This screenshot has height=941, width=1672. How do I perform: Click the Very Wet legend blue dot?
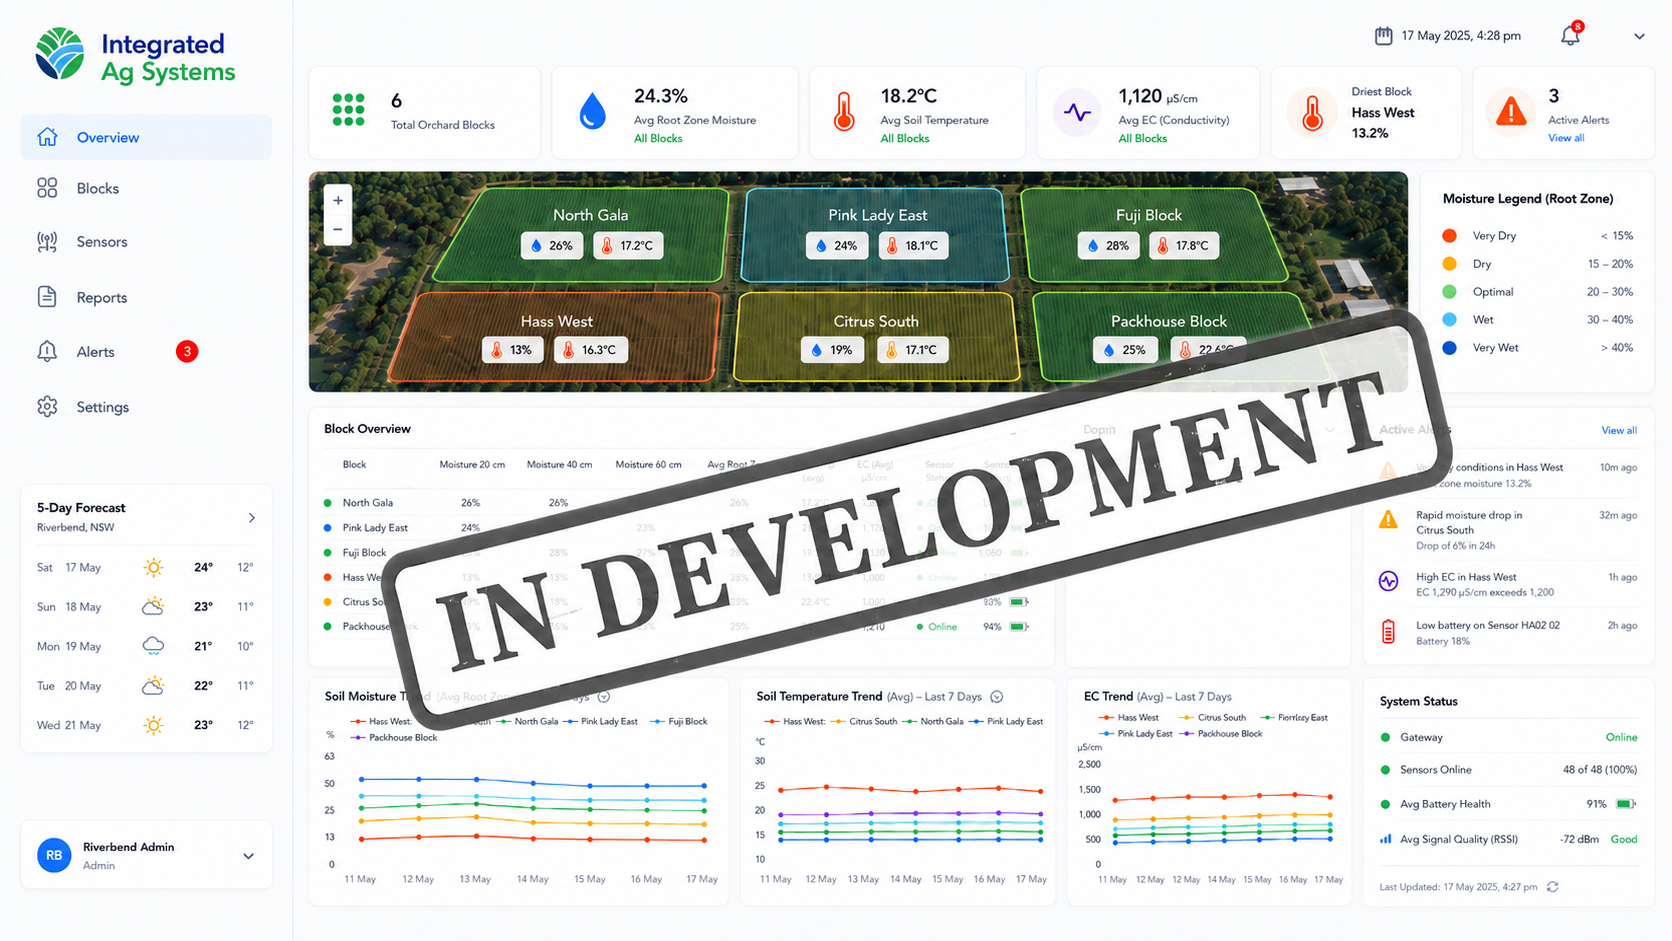point(1449,348)
